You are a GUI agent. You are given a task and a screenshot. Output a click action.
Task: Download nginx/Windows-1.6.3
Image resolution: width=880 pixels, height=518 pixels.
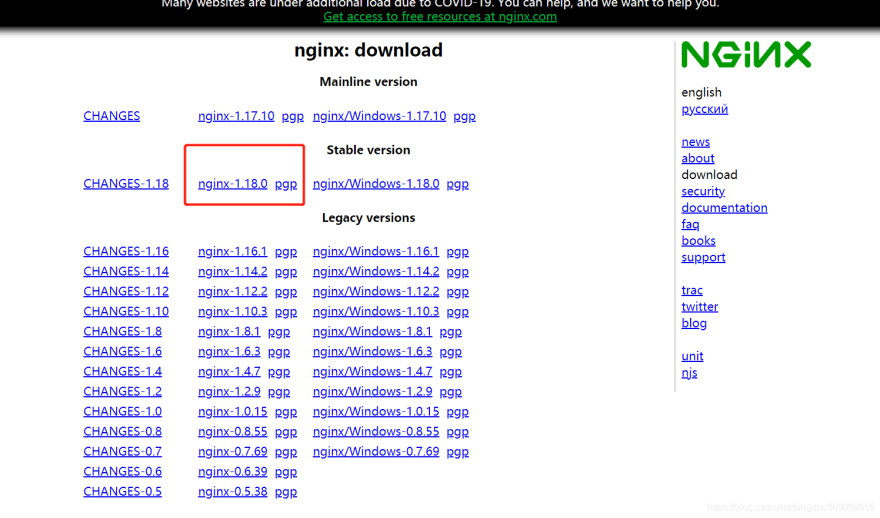pyautogui.click(x=373, y=352)
